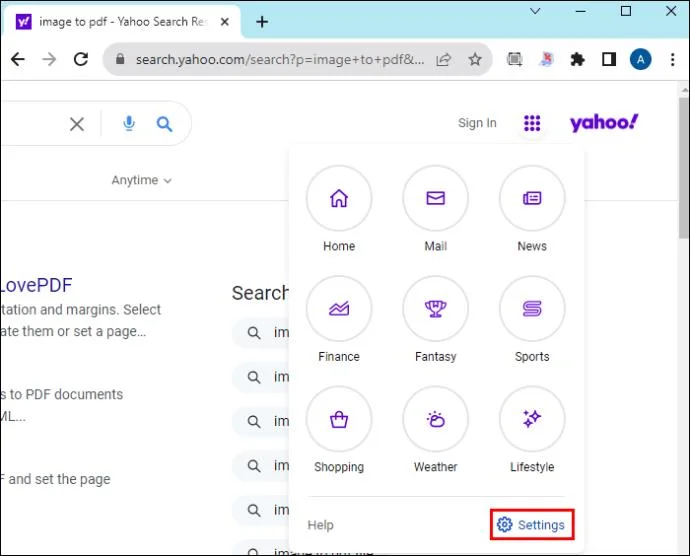Click the pinned extension icon beside the puzzle

(546, 59)
